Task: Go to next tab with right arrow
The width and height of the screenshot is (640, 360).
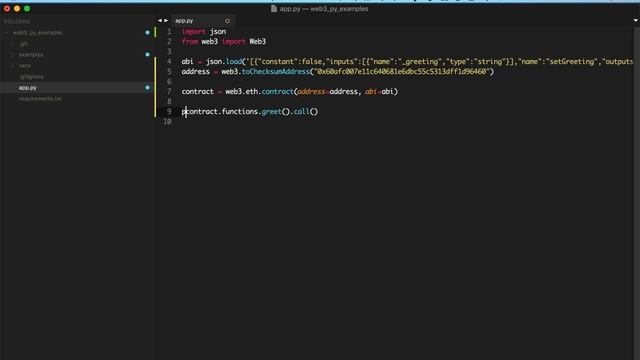Action: (166, 20)
